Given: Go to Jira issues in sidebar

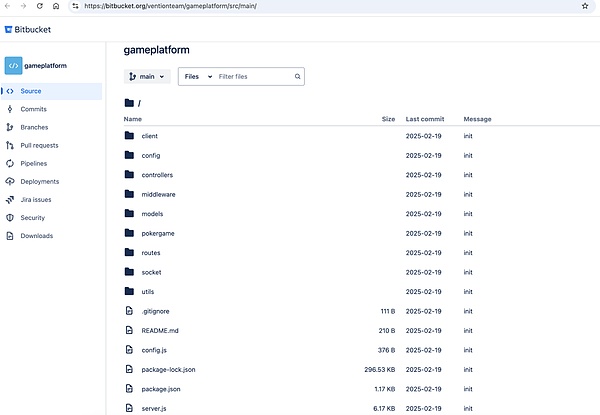Looking at the screenshot, I should (36, 199).
